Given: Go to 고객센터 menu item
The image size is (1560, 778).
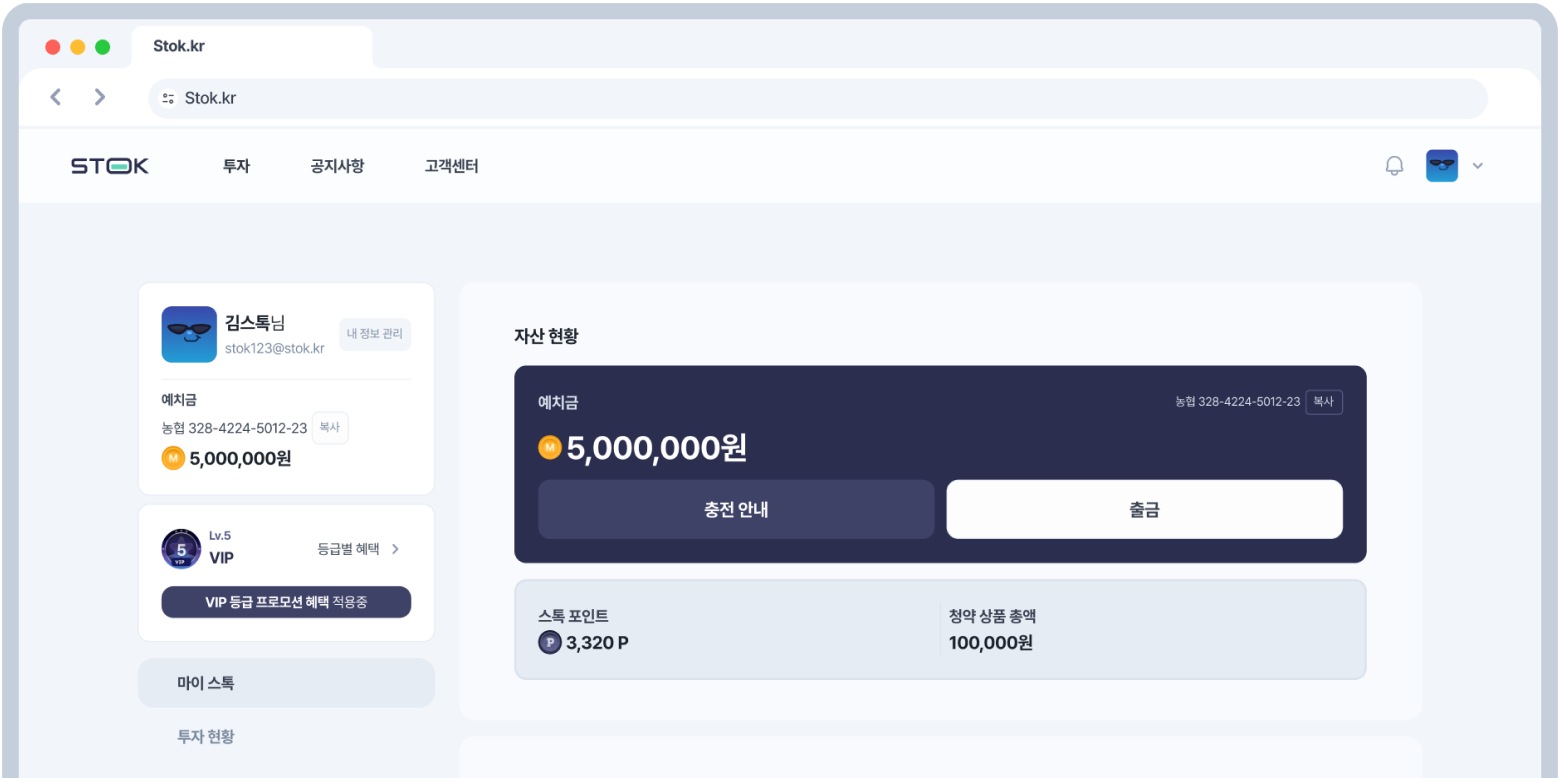Looking at the screenshot, I should [451, 166].
